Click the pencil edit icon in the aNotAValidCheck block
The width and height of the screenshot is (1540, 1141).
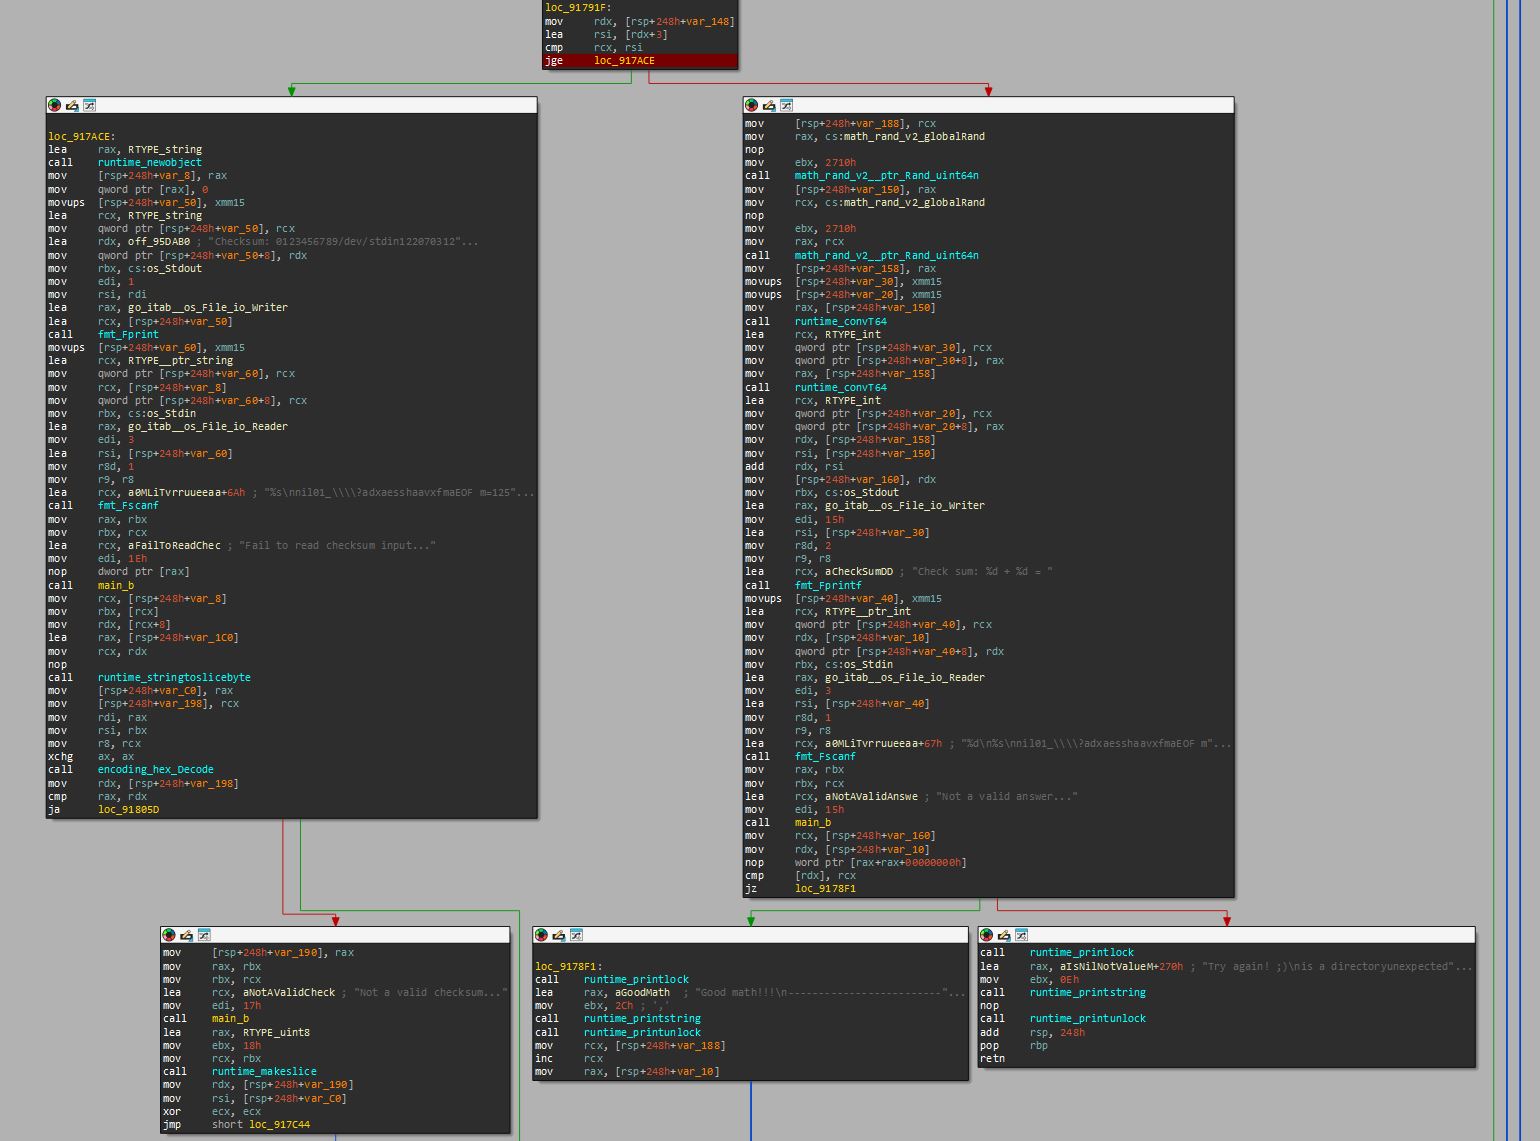coord(186,935)
